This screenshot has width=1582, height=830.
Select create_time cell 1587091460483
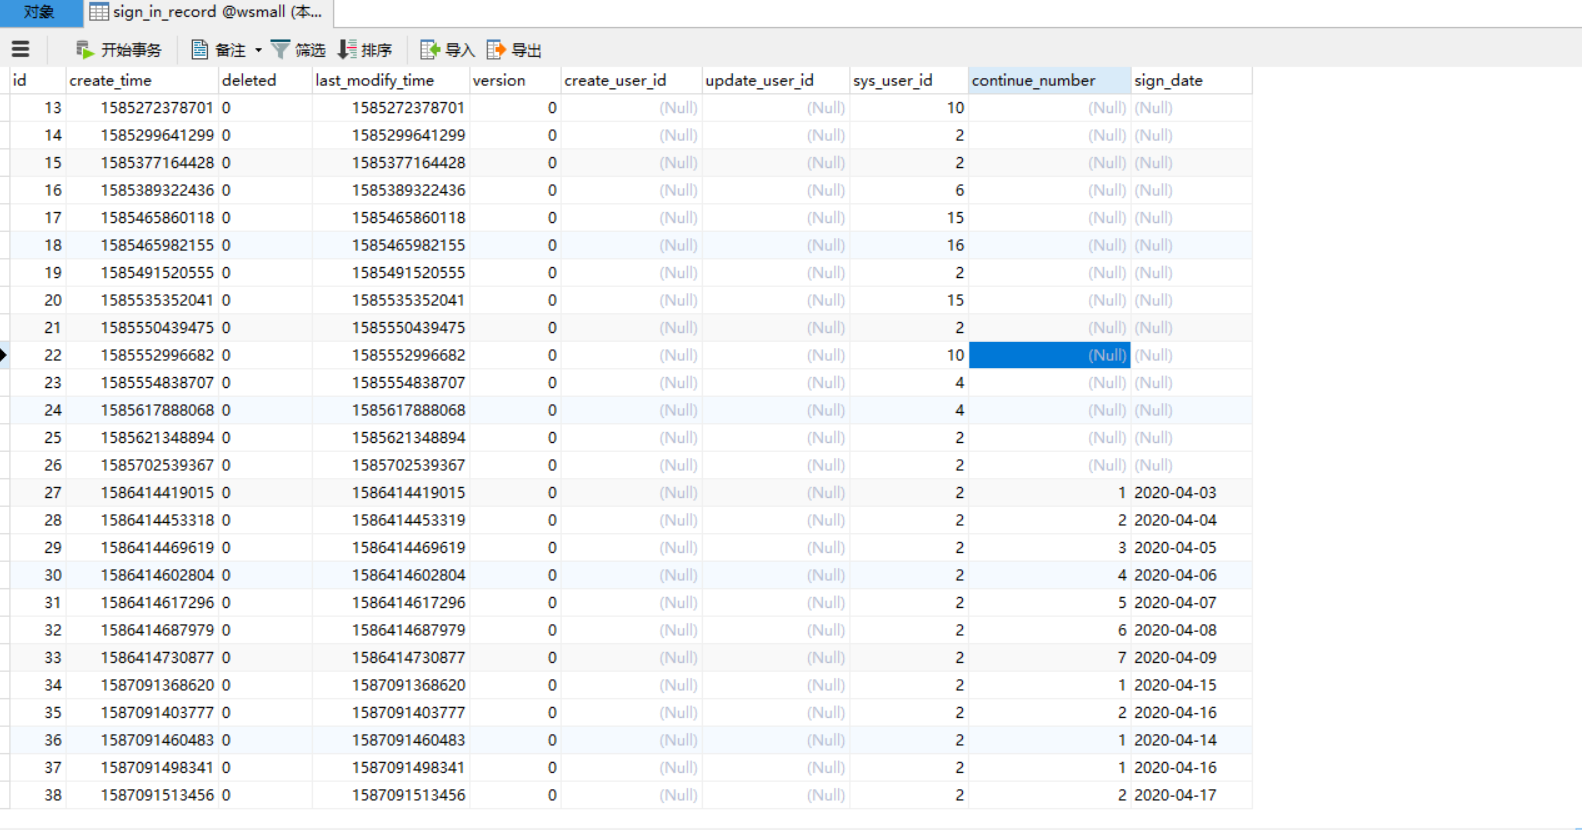coord(142,740)
